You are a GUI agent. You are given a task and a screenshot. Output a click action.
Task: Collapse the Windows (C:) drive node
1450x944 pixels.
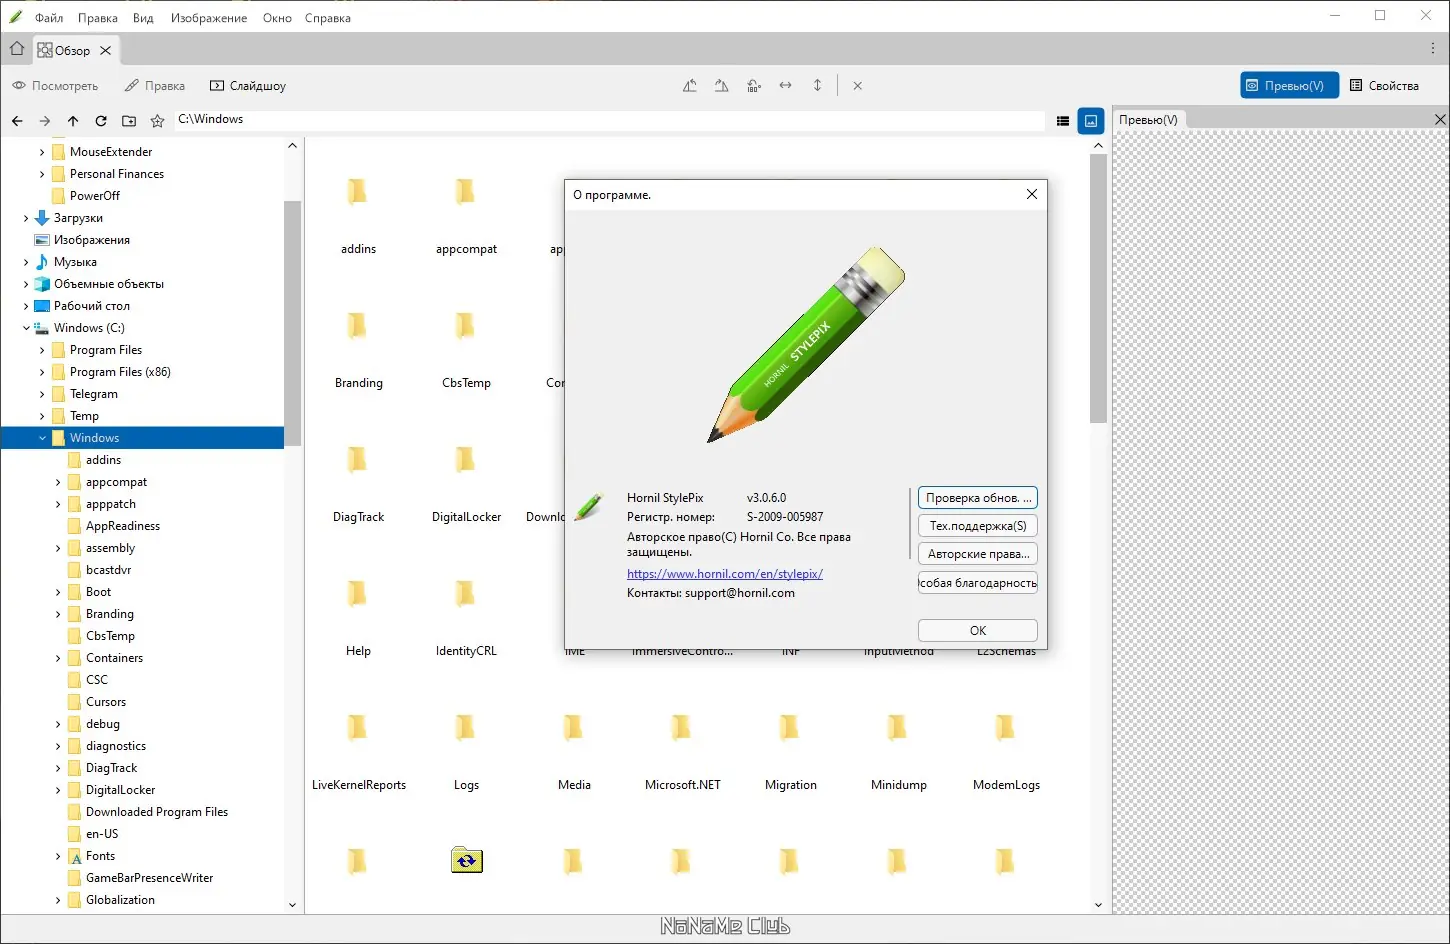tap(26, 328)
